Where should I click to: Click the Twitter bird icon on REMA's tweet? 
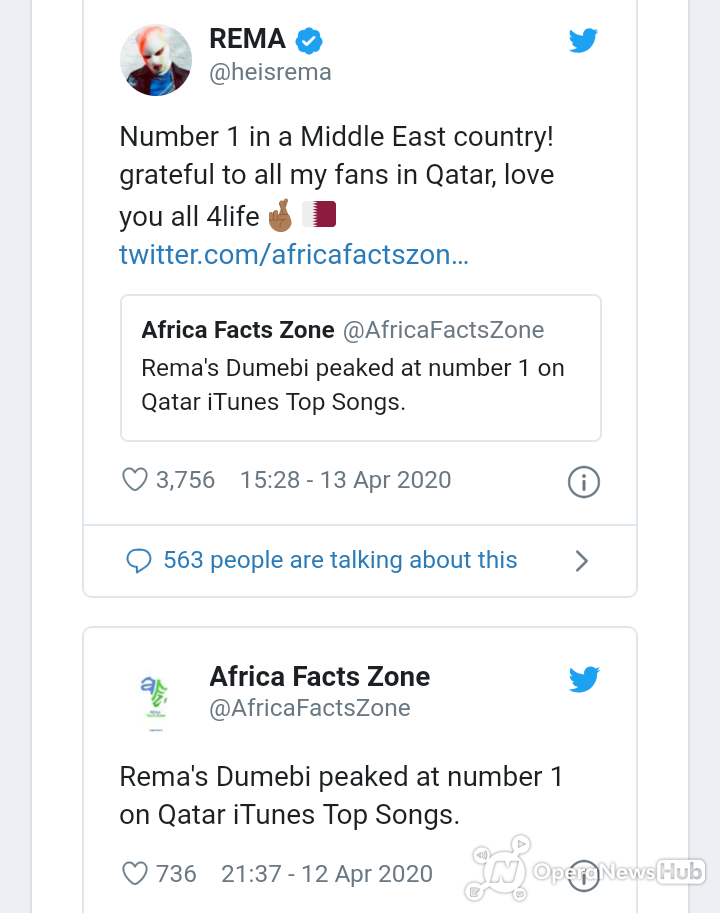tap(583, 40)
